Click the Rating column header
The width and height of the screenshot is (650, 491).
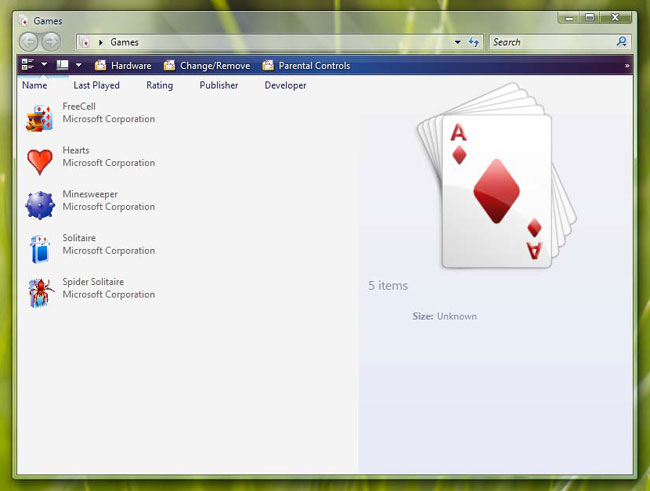point(159,86)
